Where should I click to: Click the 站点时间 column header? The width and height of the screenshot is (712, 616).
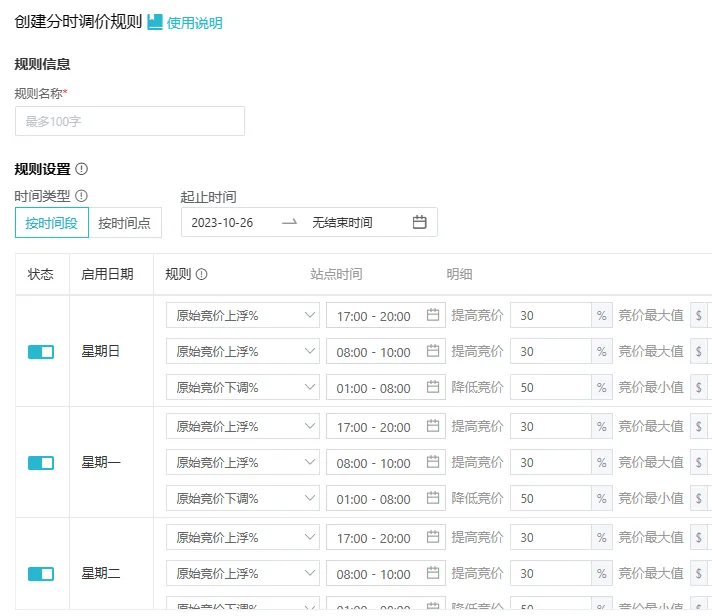pyautogui.click(x=336, y=274)
